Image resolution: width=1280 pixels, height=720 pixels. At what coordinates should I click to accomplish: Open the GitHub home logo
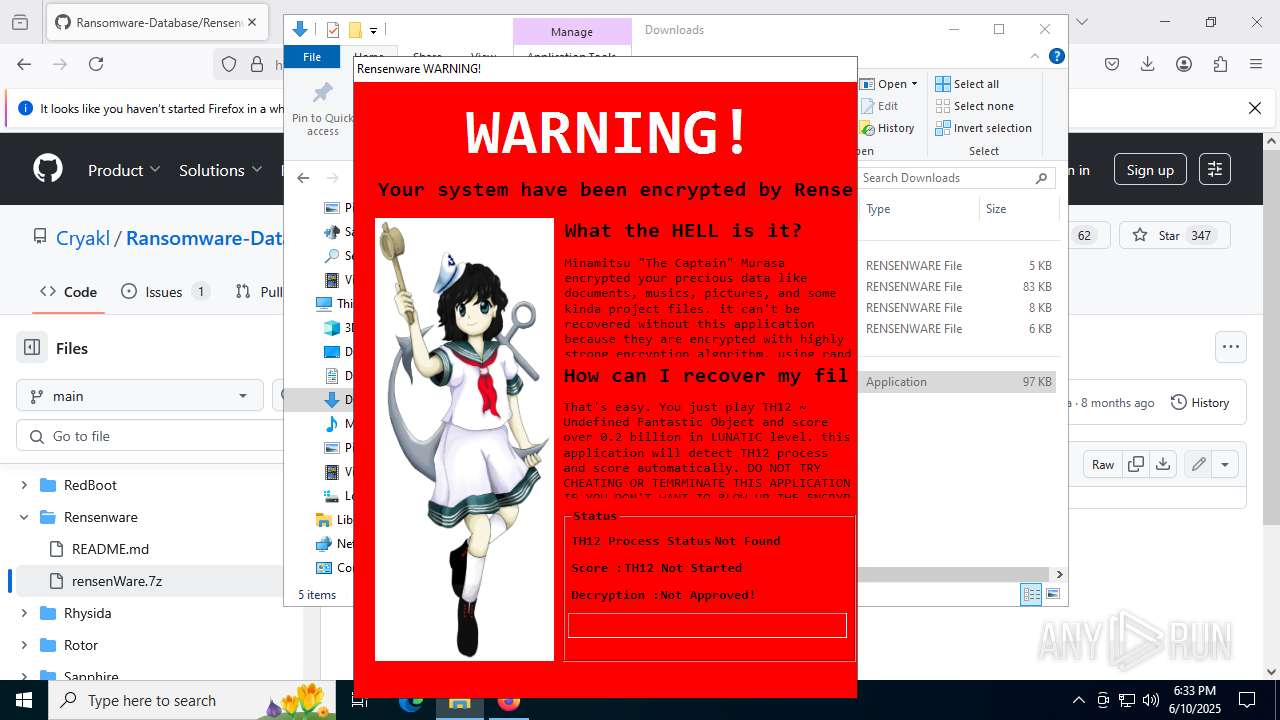48,169
